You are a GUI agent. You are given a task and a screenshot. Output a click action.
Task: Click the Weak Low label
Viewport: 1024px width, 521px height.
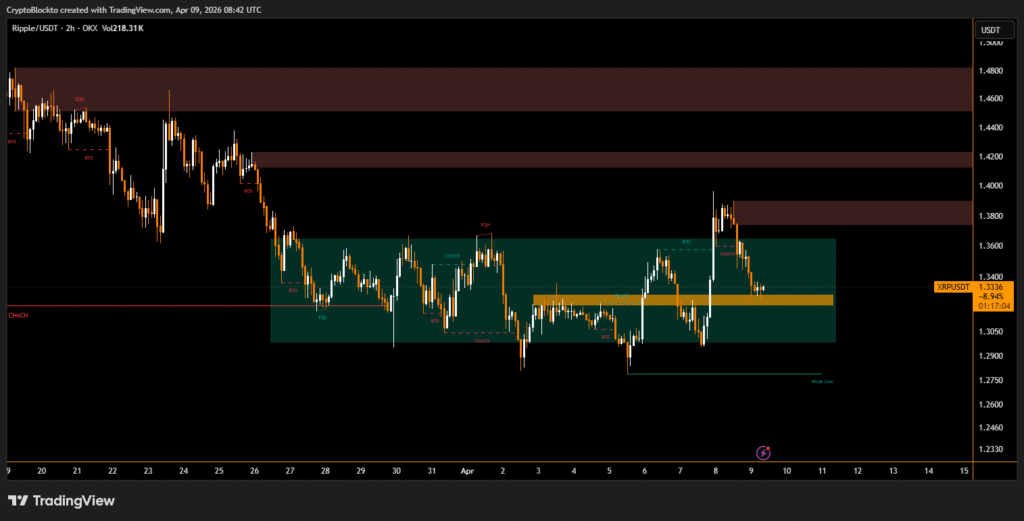pos(822,381)
